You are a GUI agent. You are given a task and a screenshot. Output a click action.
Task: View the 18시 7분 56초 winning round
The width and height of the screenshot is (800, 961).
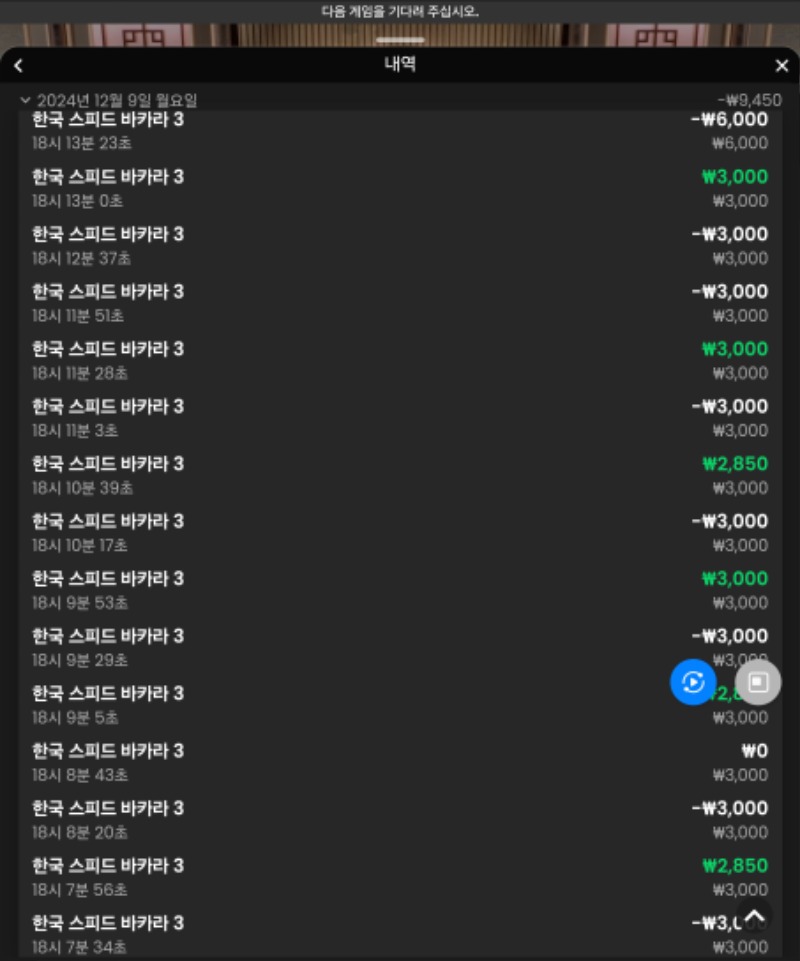400,877
